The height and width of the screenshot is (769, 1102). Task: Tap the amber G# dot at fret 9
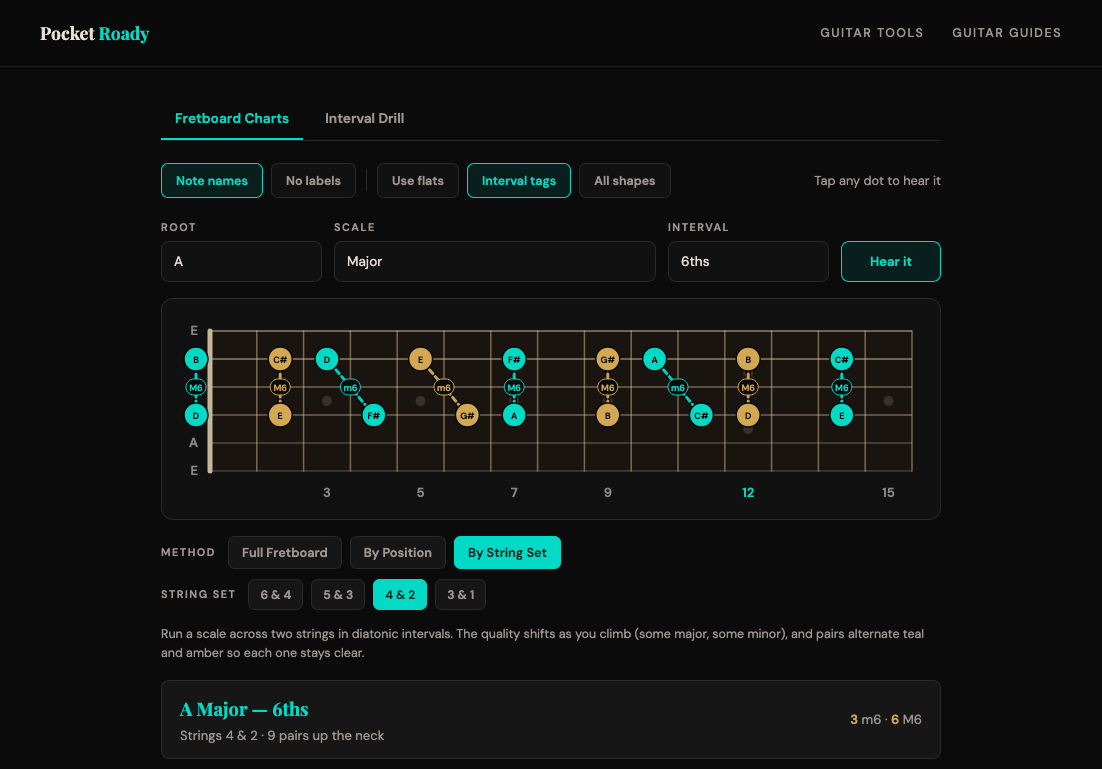click(607, 359)
